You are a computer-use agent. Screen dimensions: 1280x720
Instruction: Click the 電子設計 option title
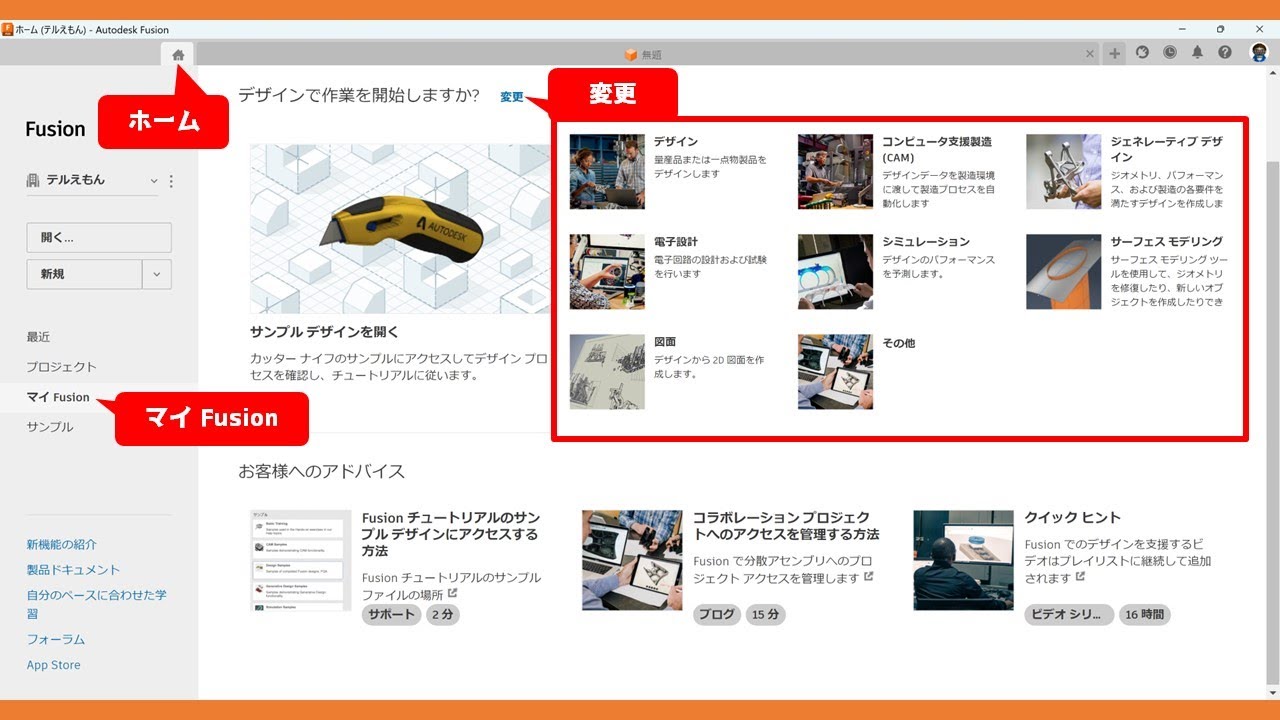[676, 242]
